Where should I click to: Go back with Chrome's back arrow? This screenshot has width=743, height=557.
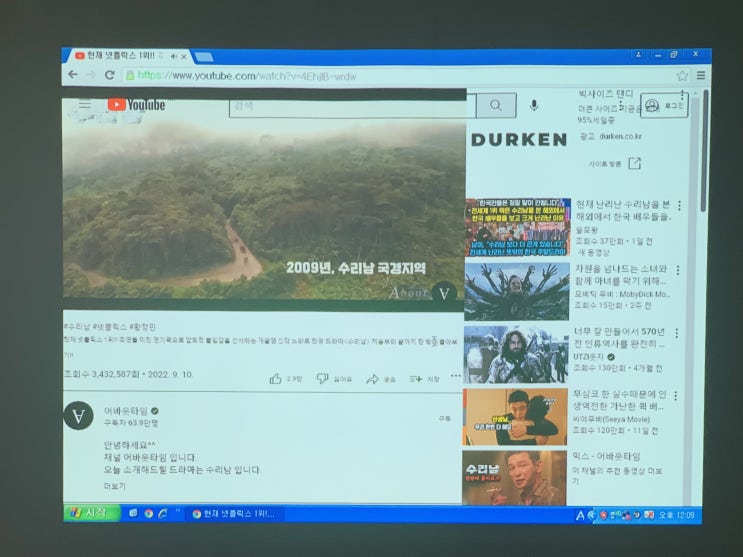(73, 74)
